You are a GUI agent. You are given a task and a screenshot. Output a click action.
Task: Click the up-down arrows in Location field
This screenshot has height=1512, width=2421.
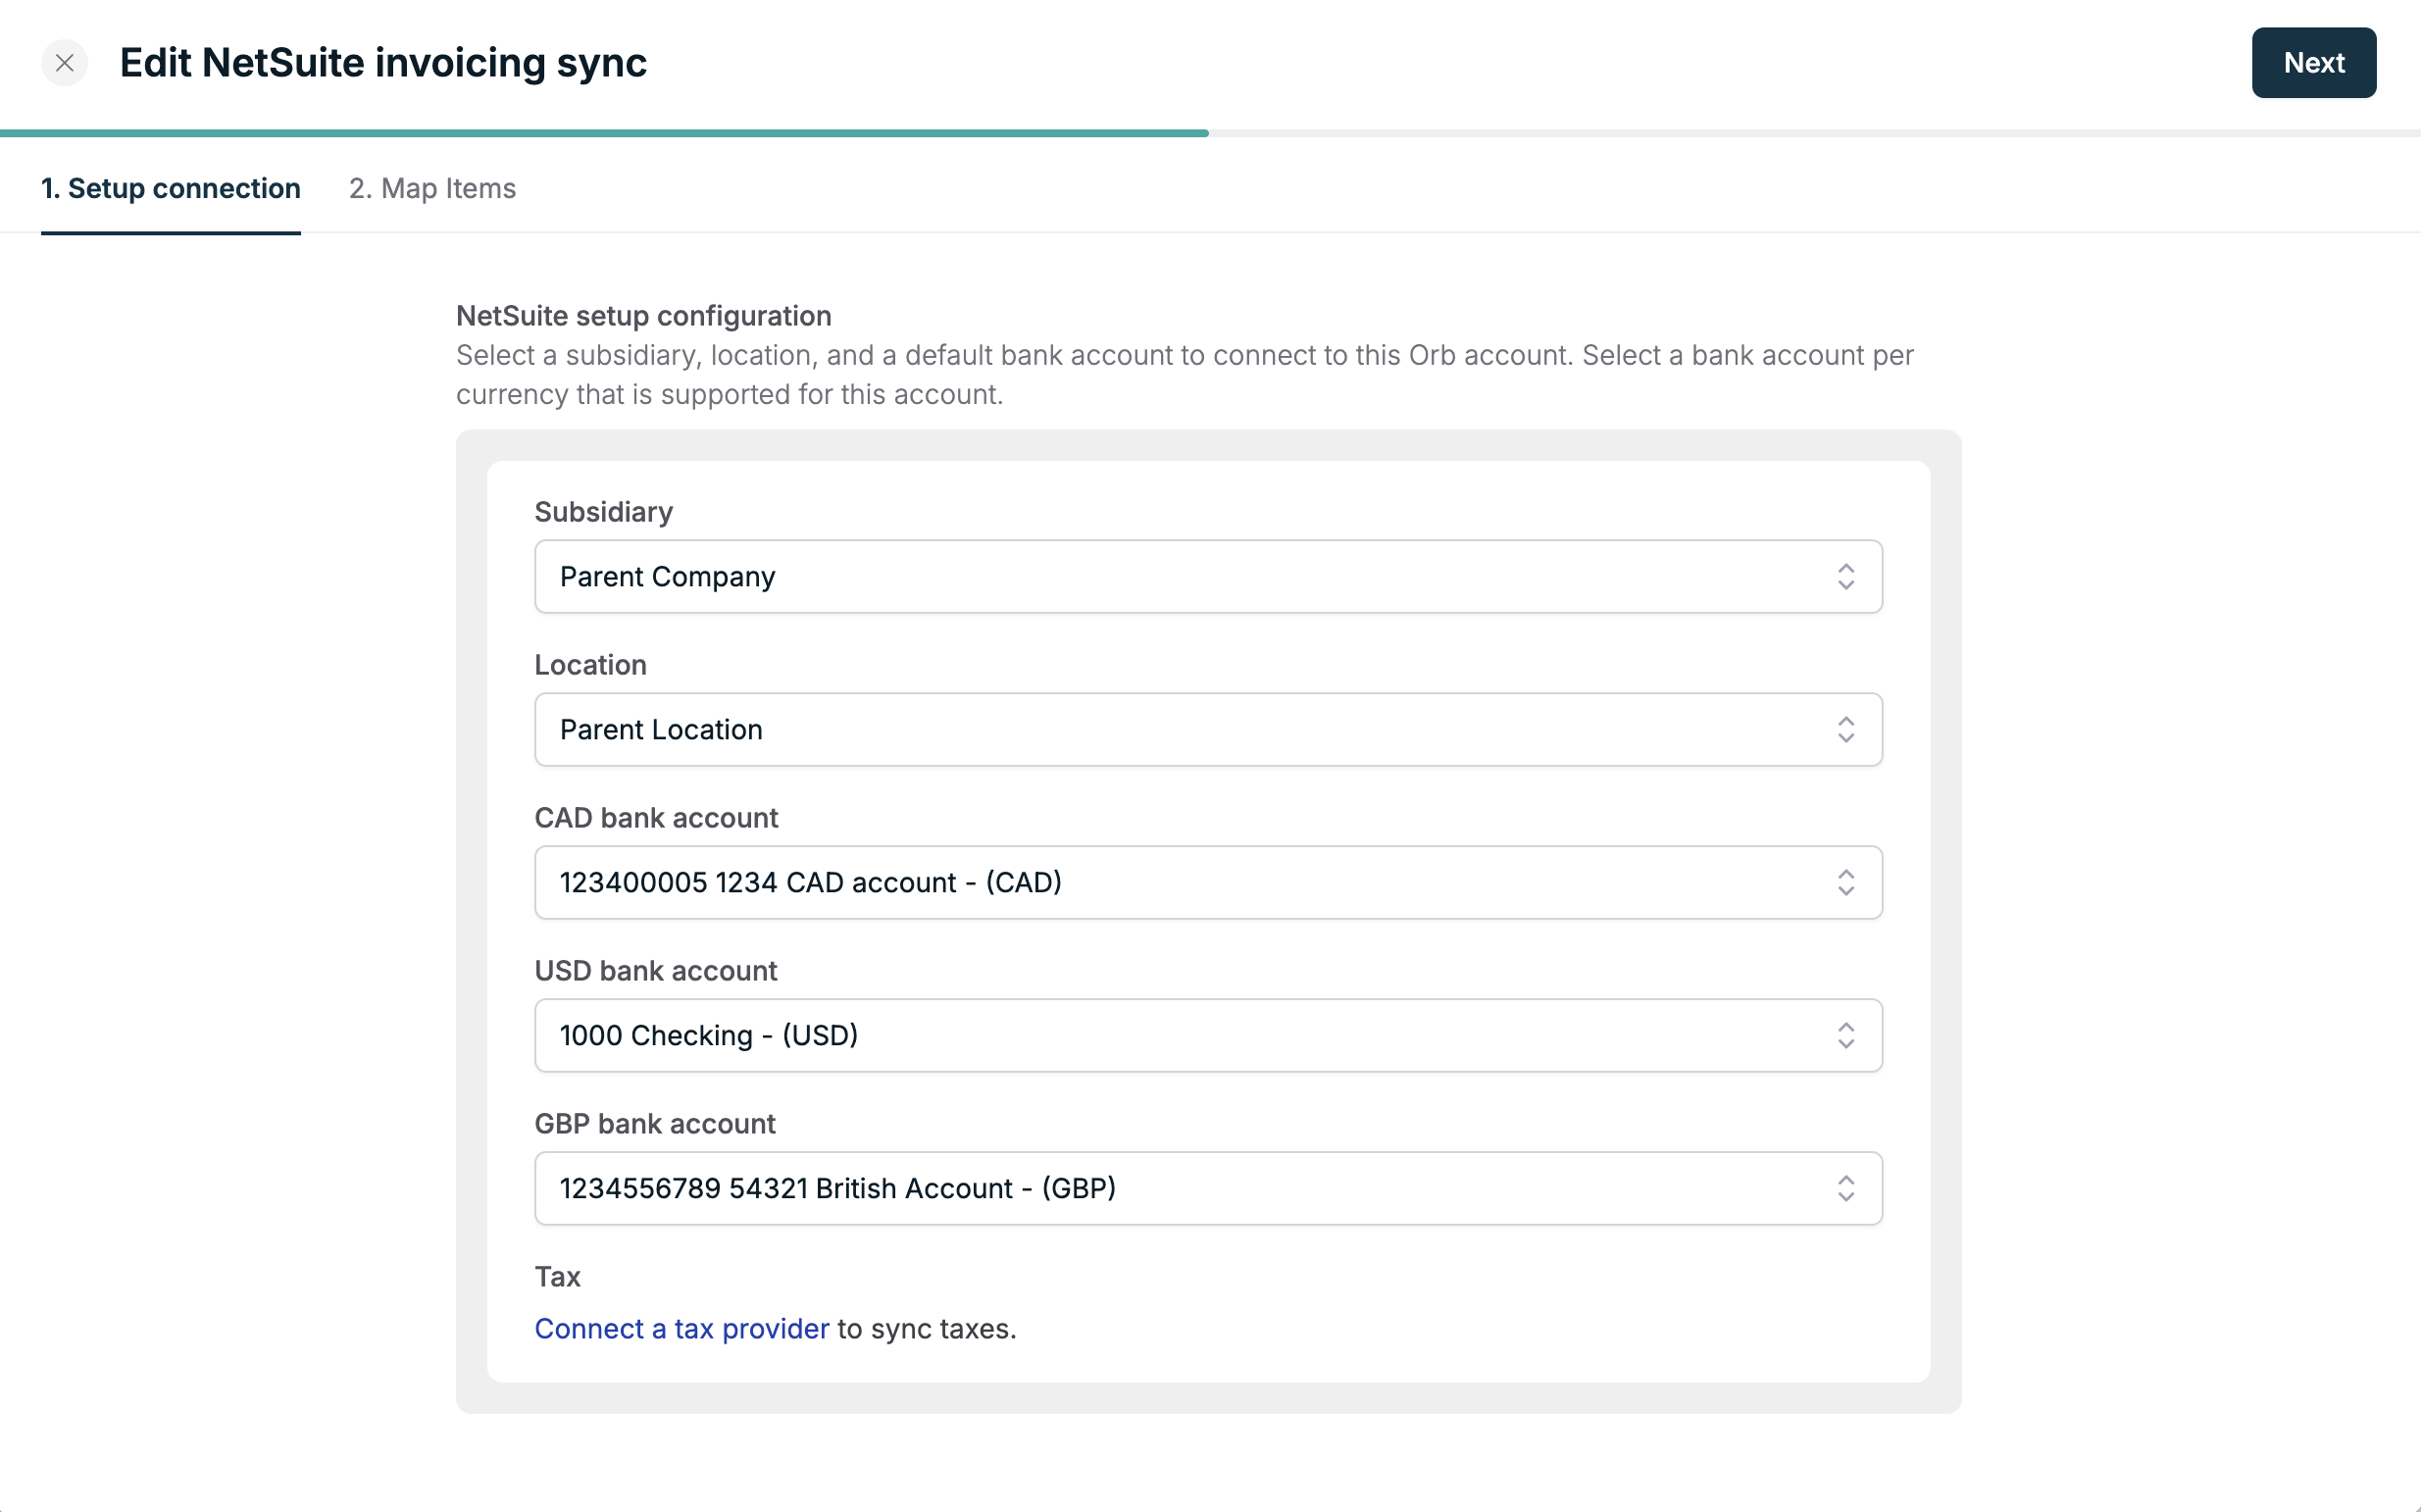(x=1845, y=730)
